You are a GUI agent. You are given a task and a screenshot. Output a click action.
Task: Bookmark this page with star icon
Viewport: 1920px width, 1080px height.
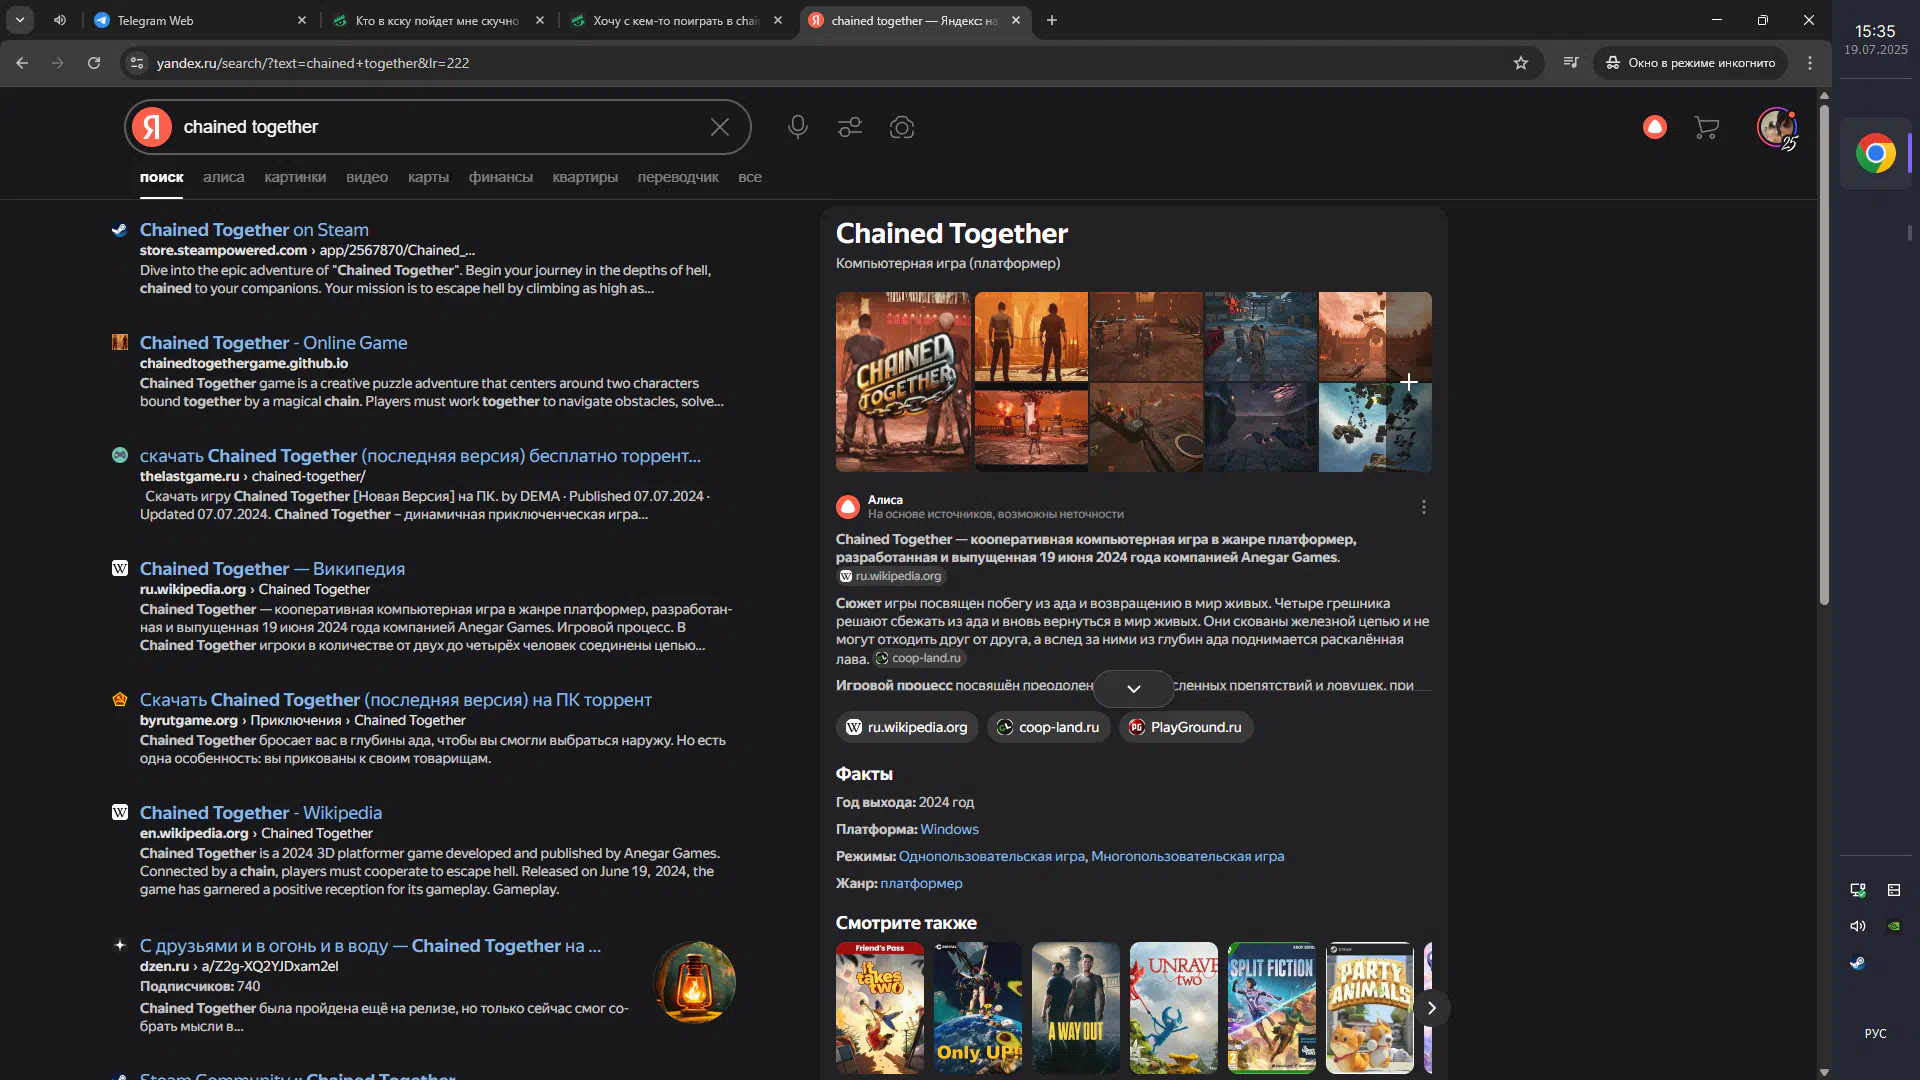(x=1521, y=63)
